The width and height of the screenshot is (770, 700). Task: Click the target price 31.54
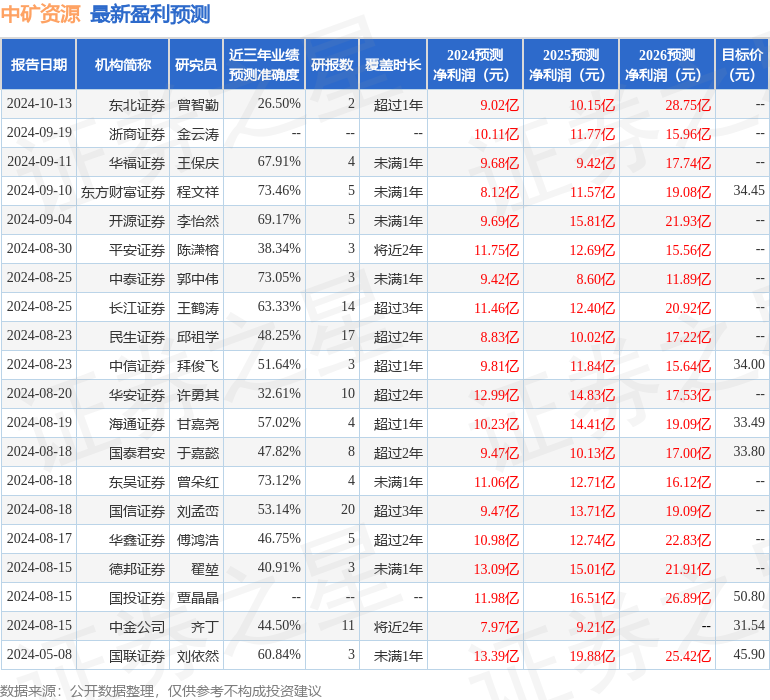click(749, 625)
